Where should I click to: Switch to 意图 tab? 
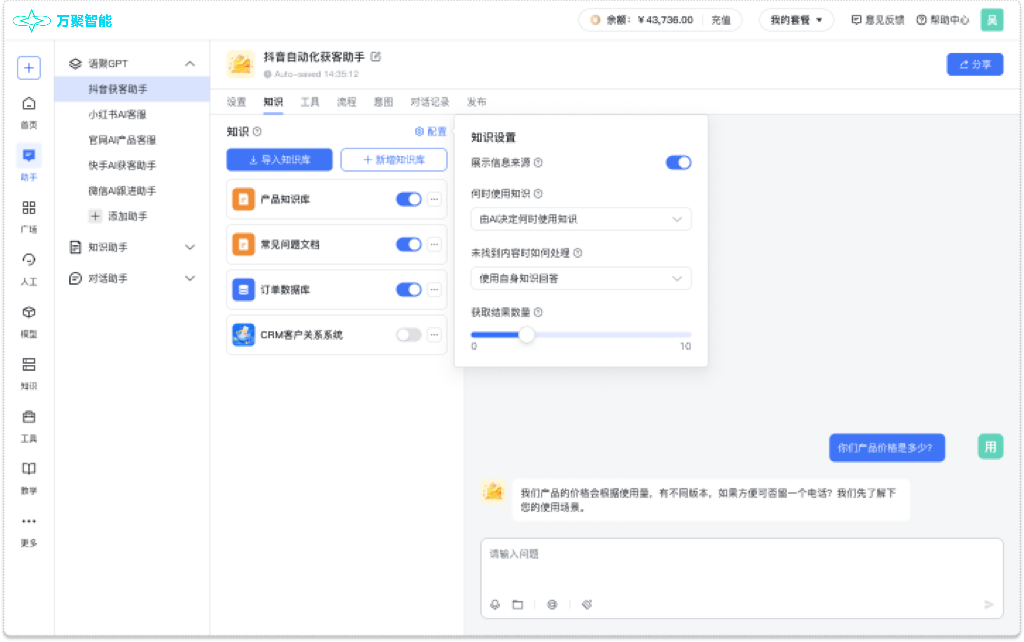pyautogui.click(x=383, y=102)
